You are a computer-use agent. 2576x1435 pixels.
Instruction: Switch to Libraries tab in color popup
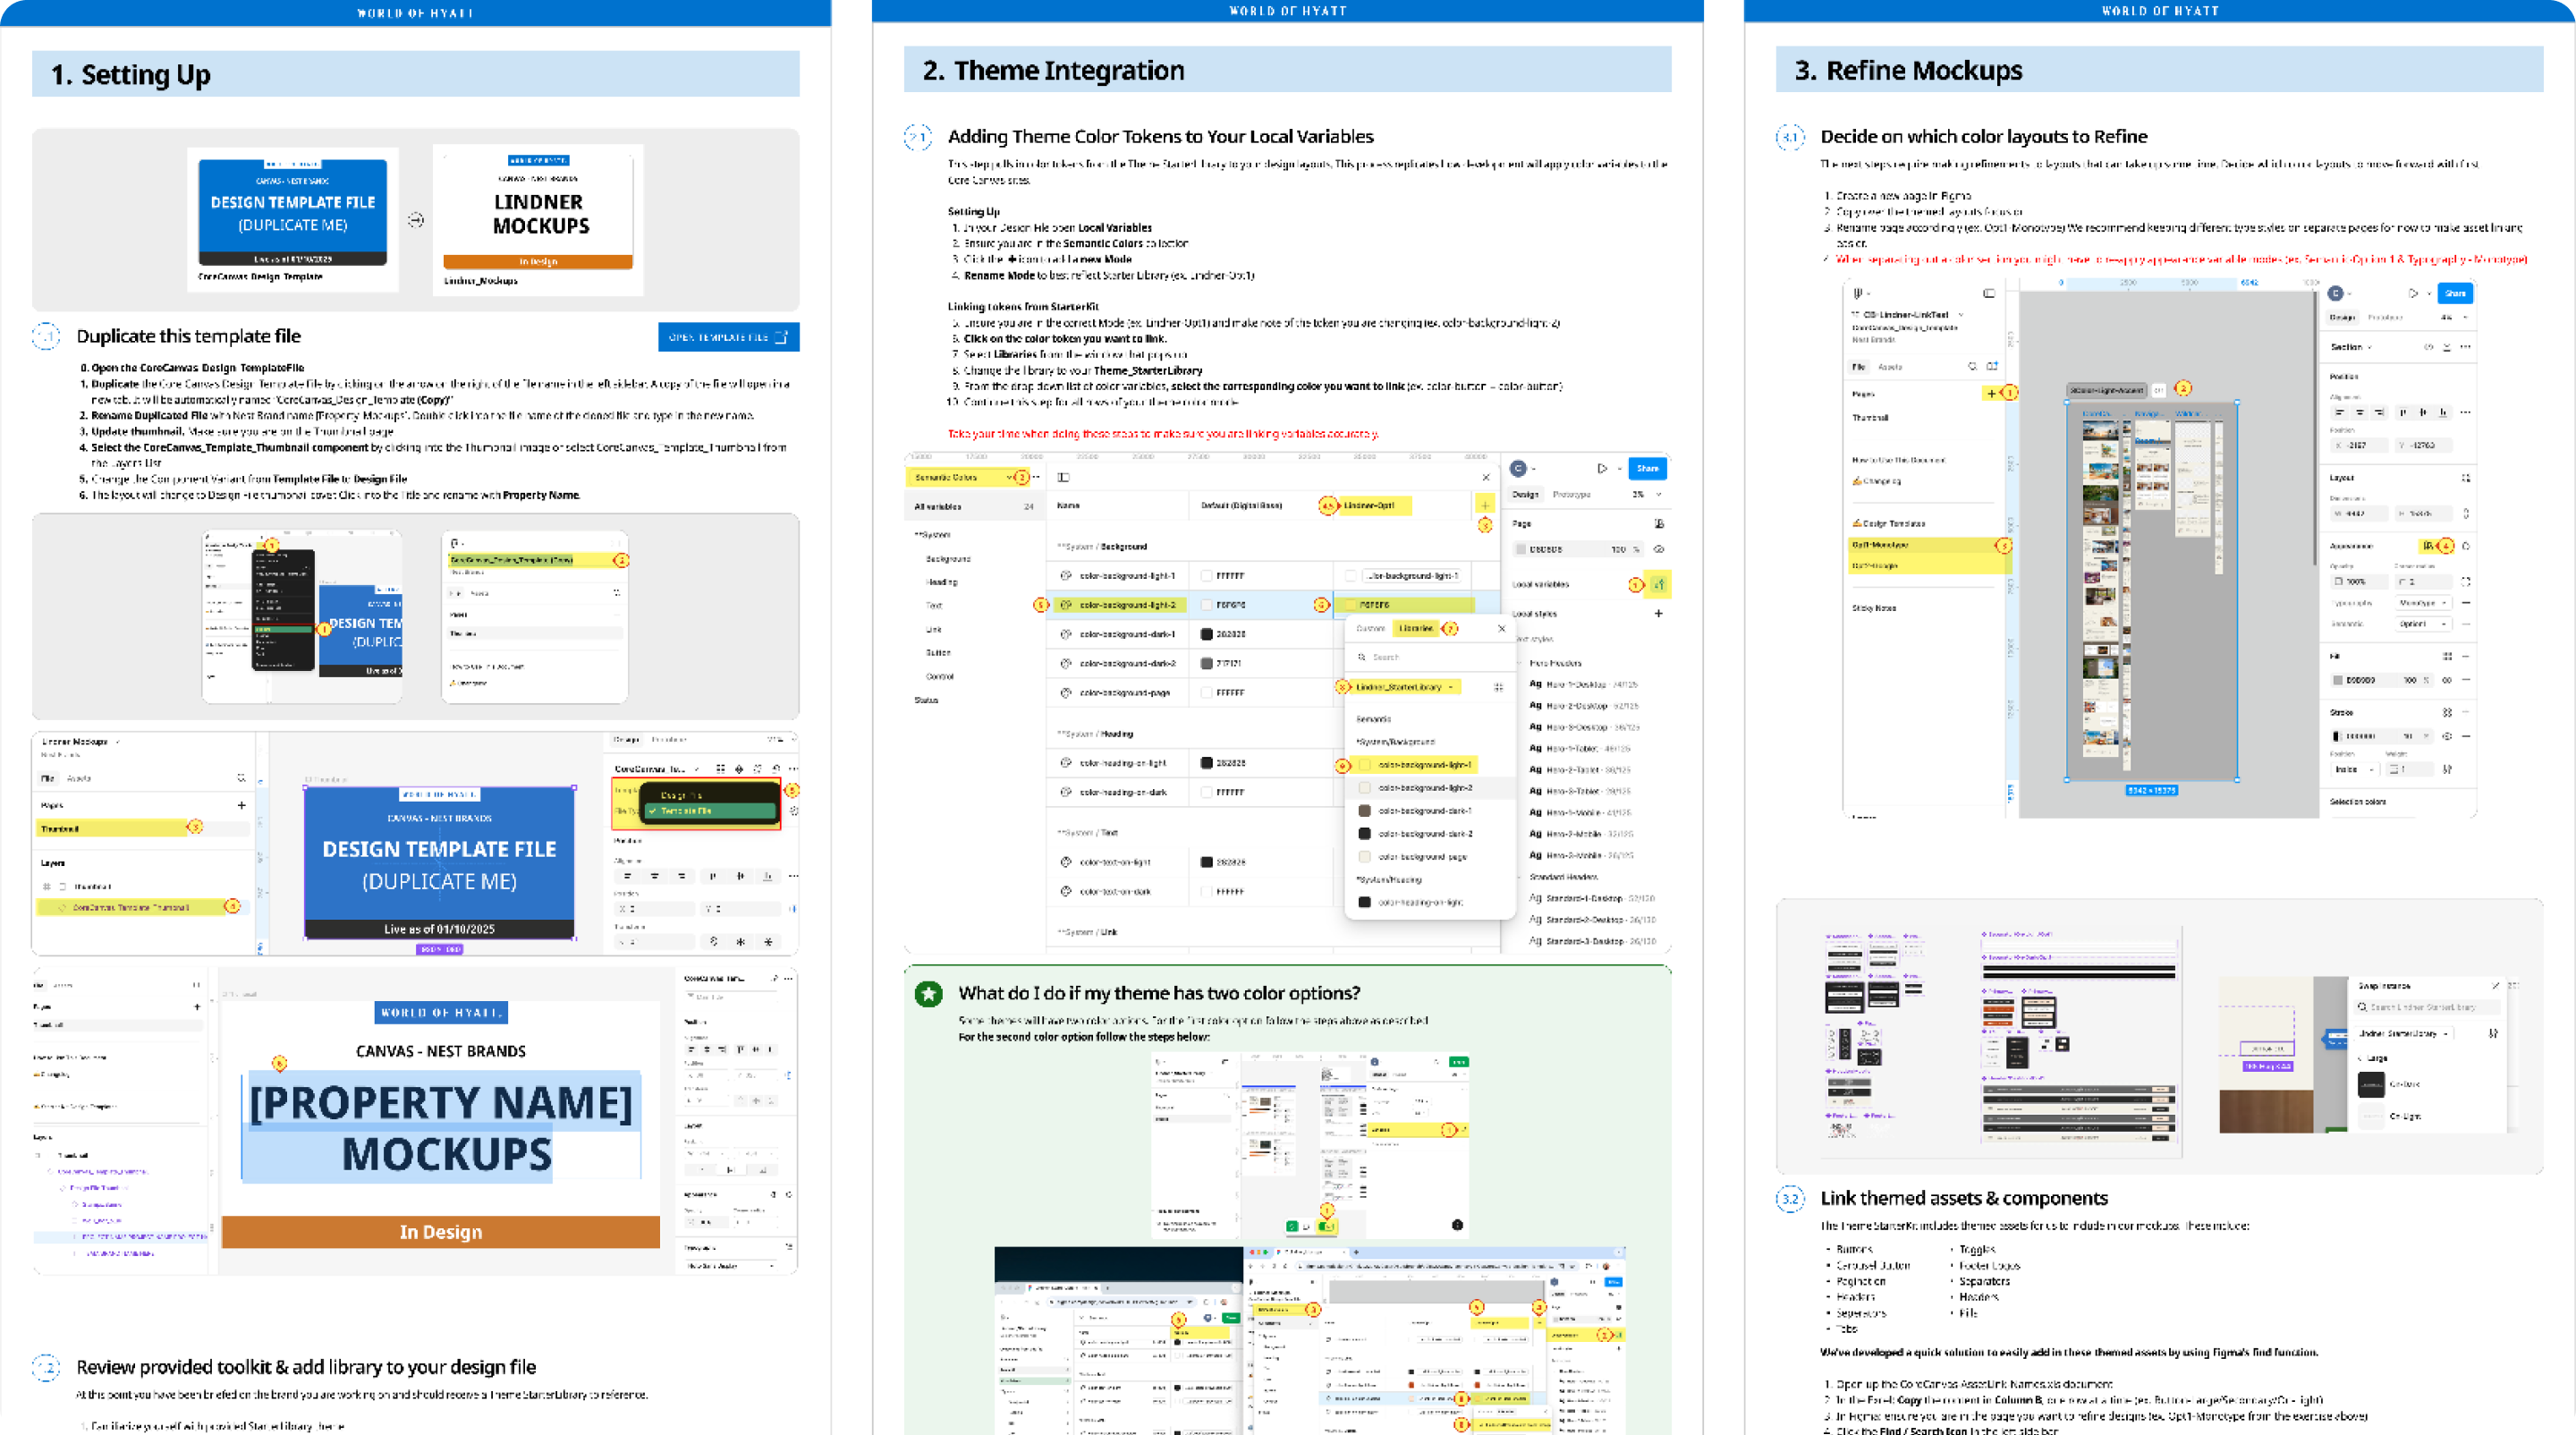pyautogui.click(x=1416, y=628)
